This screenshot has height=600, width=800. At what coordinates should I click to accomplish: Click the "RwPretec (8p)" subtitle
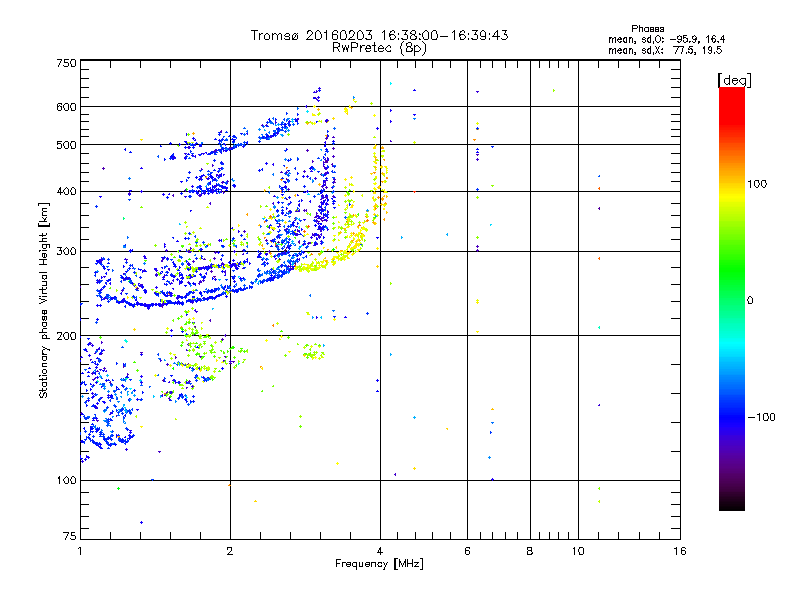(x=379, y=48)
